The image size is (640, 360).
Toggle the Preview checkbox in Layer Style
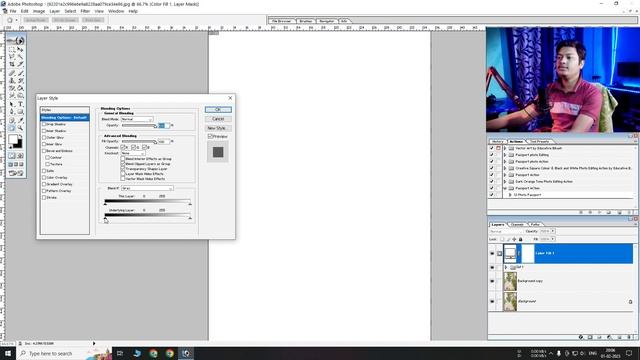(211, 136)
